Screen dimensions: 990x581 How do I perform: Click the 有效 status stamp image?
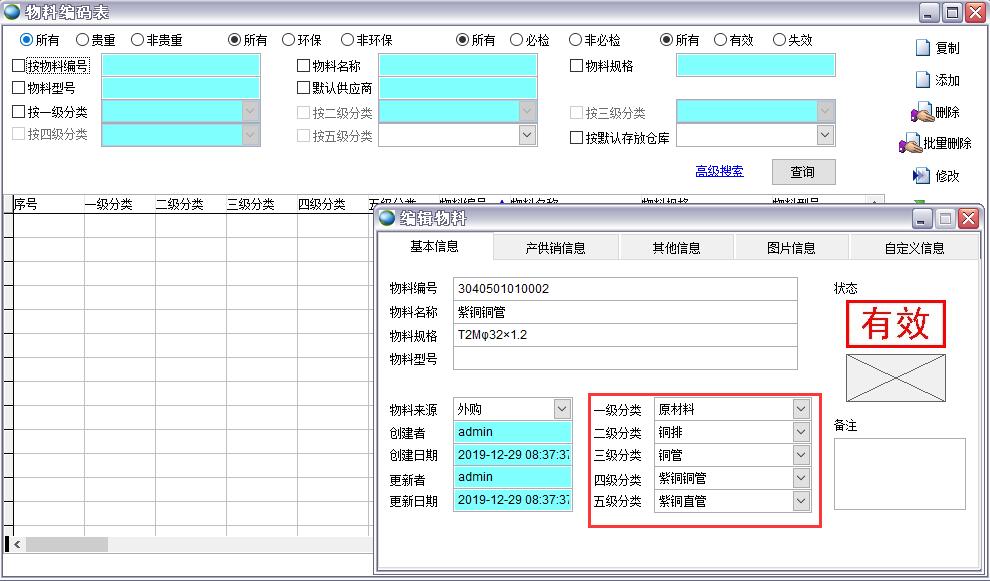pos(896,324)
